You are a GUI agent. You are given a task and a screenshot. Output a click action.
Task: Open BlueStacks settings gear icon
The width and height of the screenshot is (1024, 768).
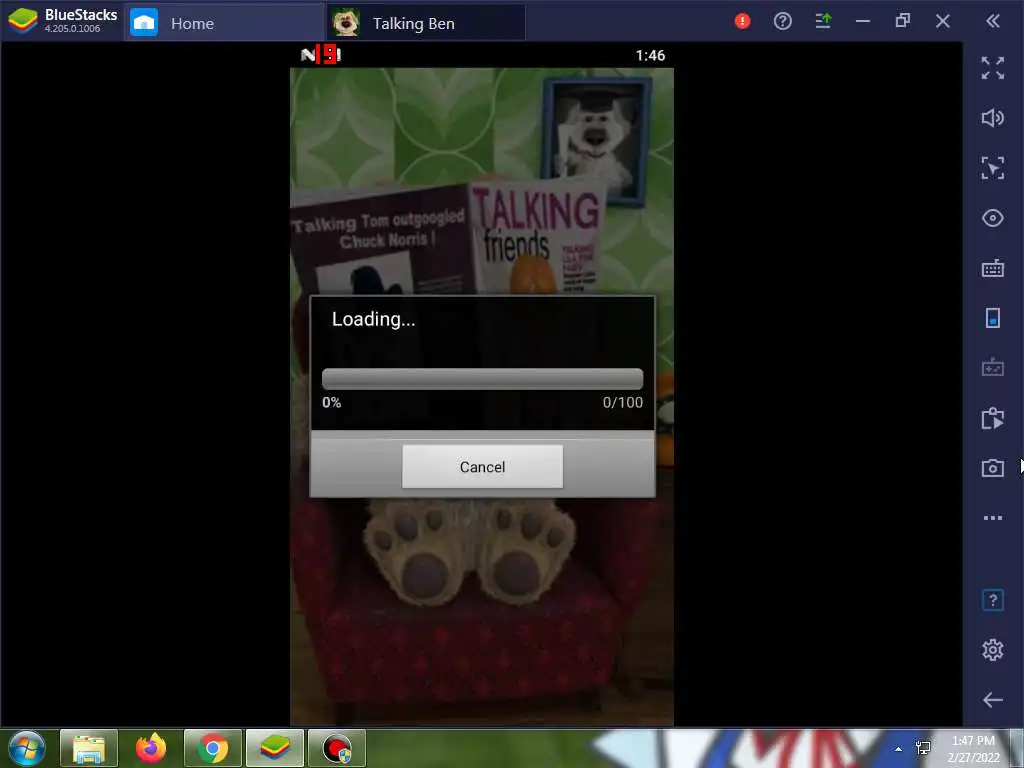tap(993, 650)
